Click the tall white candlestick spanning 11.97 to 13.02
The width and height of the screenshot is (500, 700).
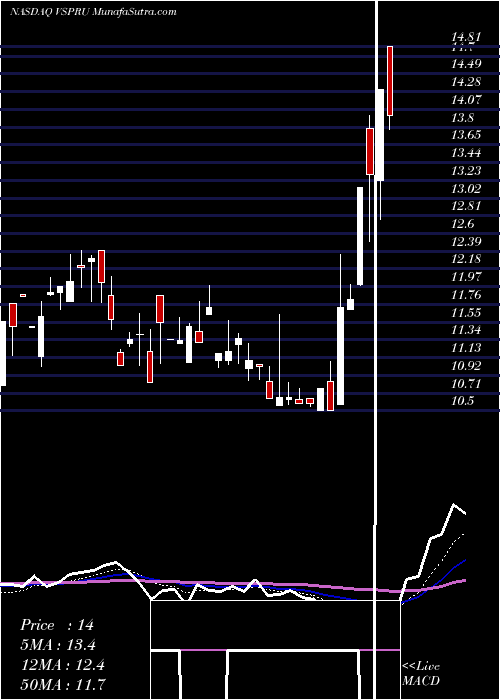click(x=360, y=236)
